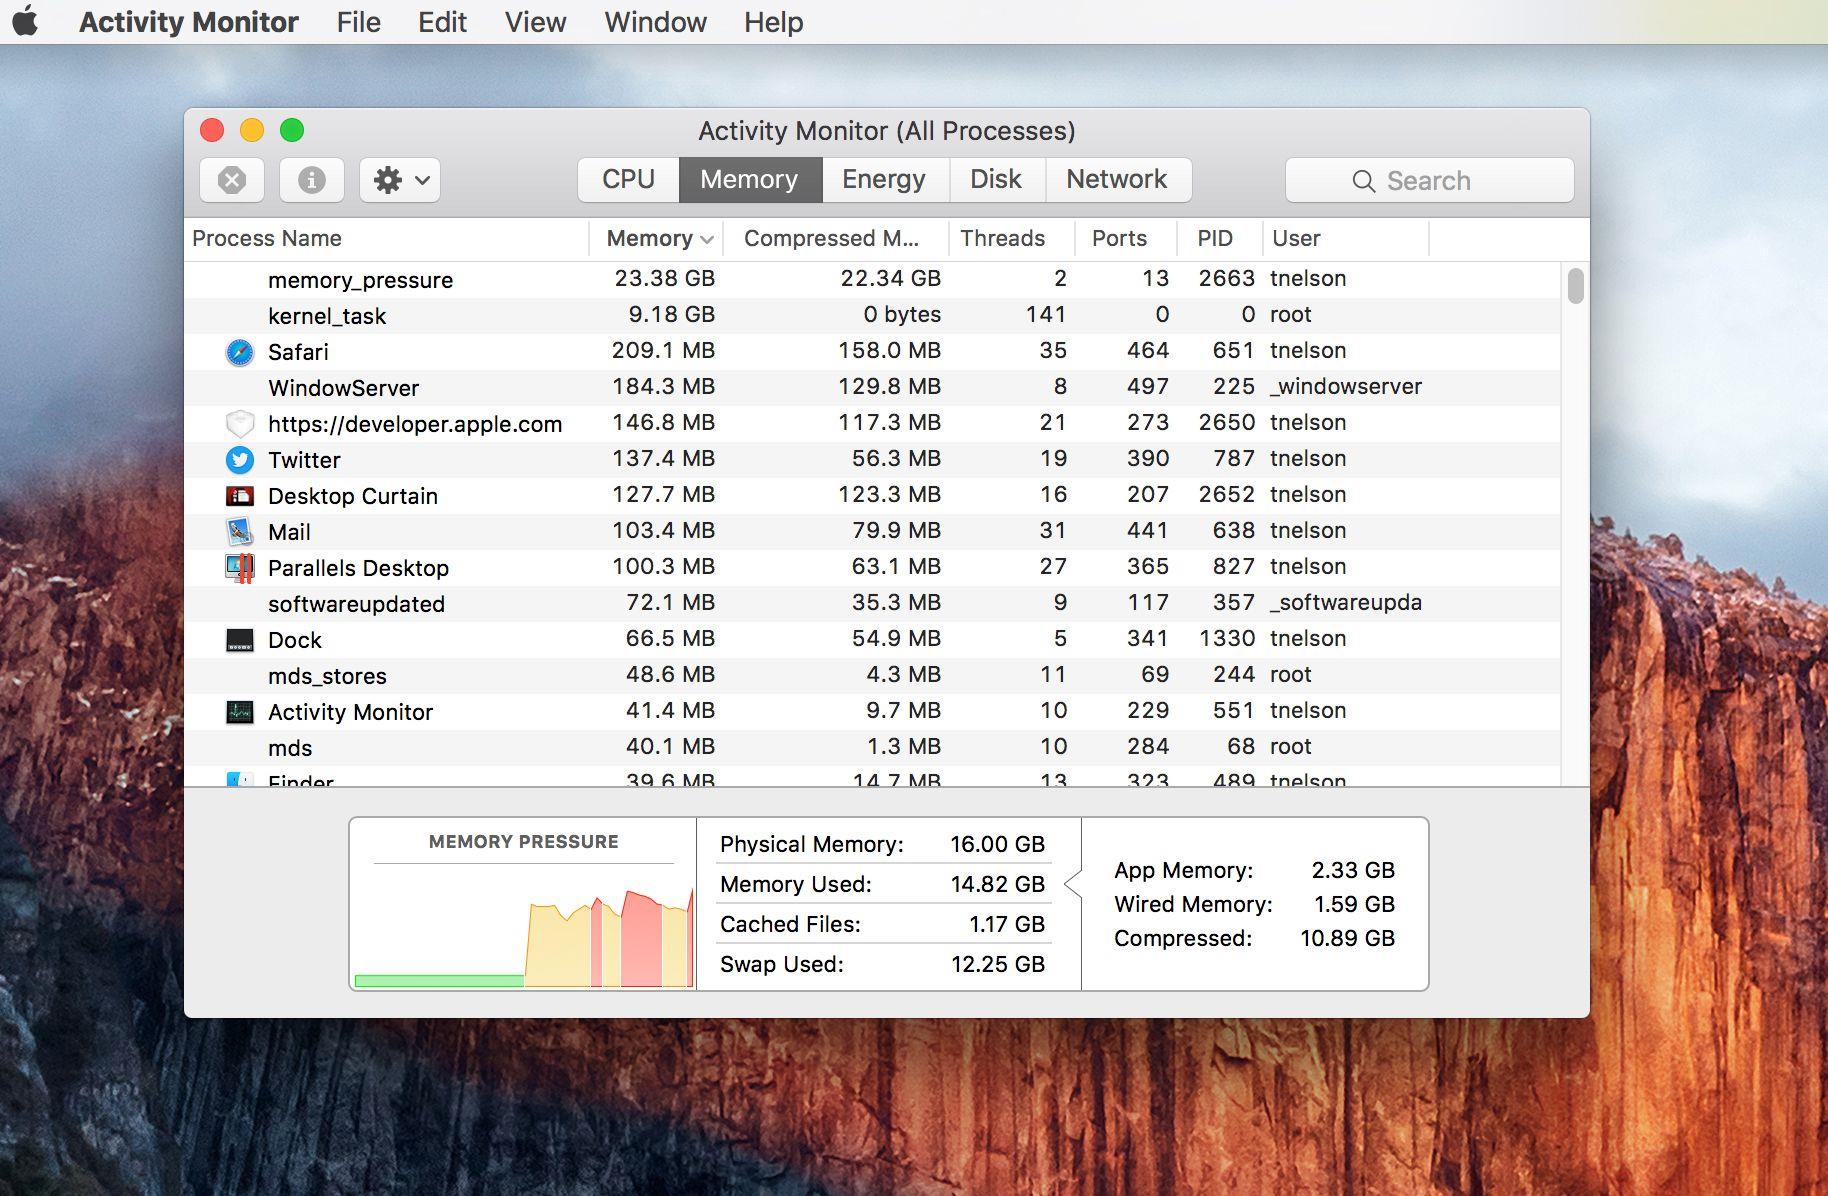Viewport: 1828px width, 1196px height.
Task: Click the 23.38 GB memory cell
Action: point(664,278)
